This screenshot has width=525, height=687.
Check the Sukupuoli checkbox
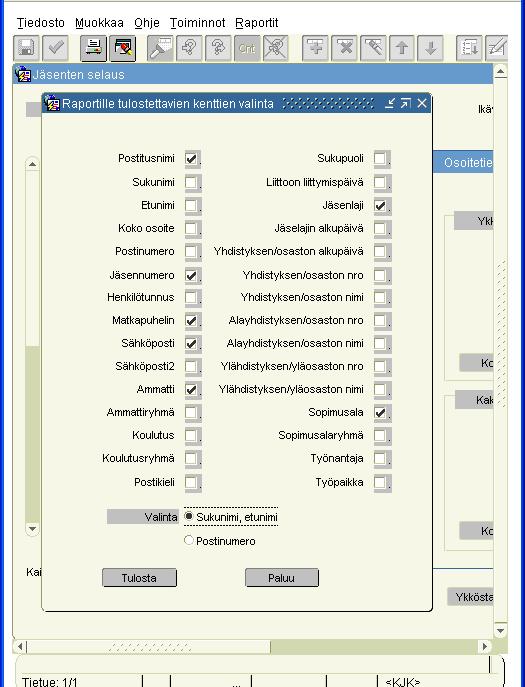coord(381,159)
